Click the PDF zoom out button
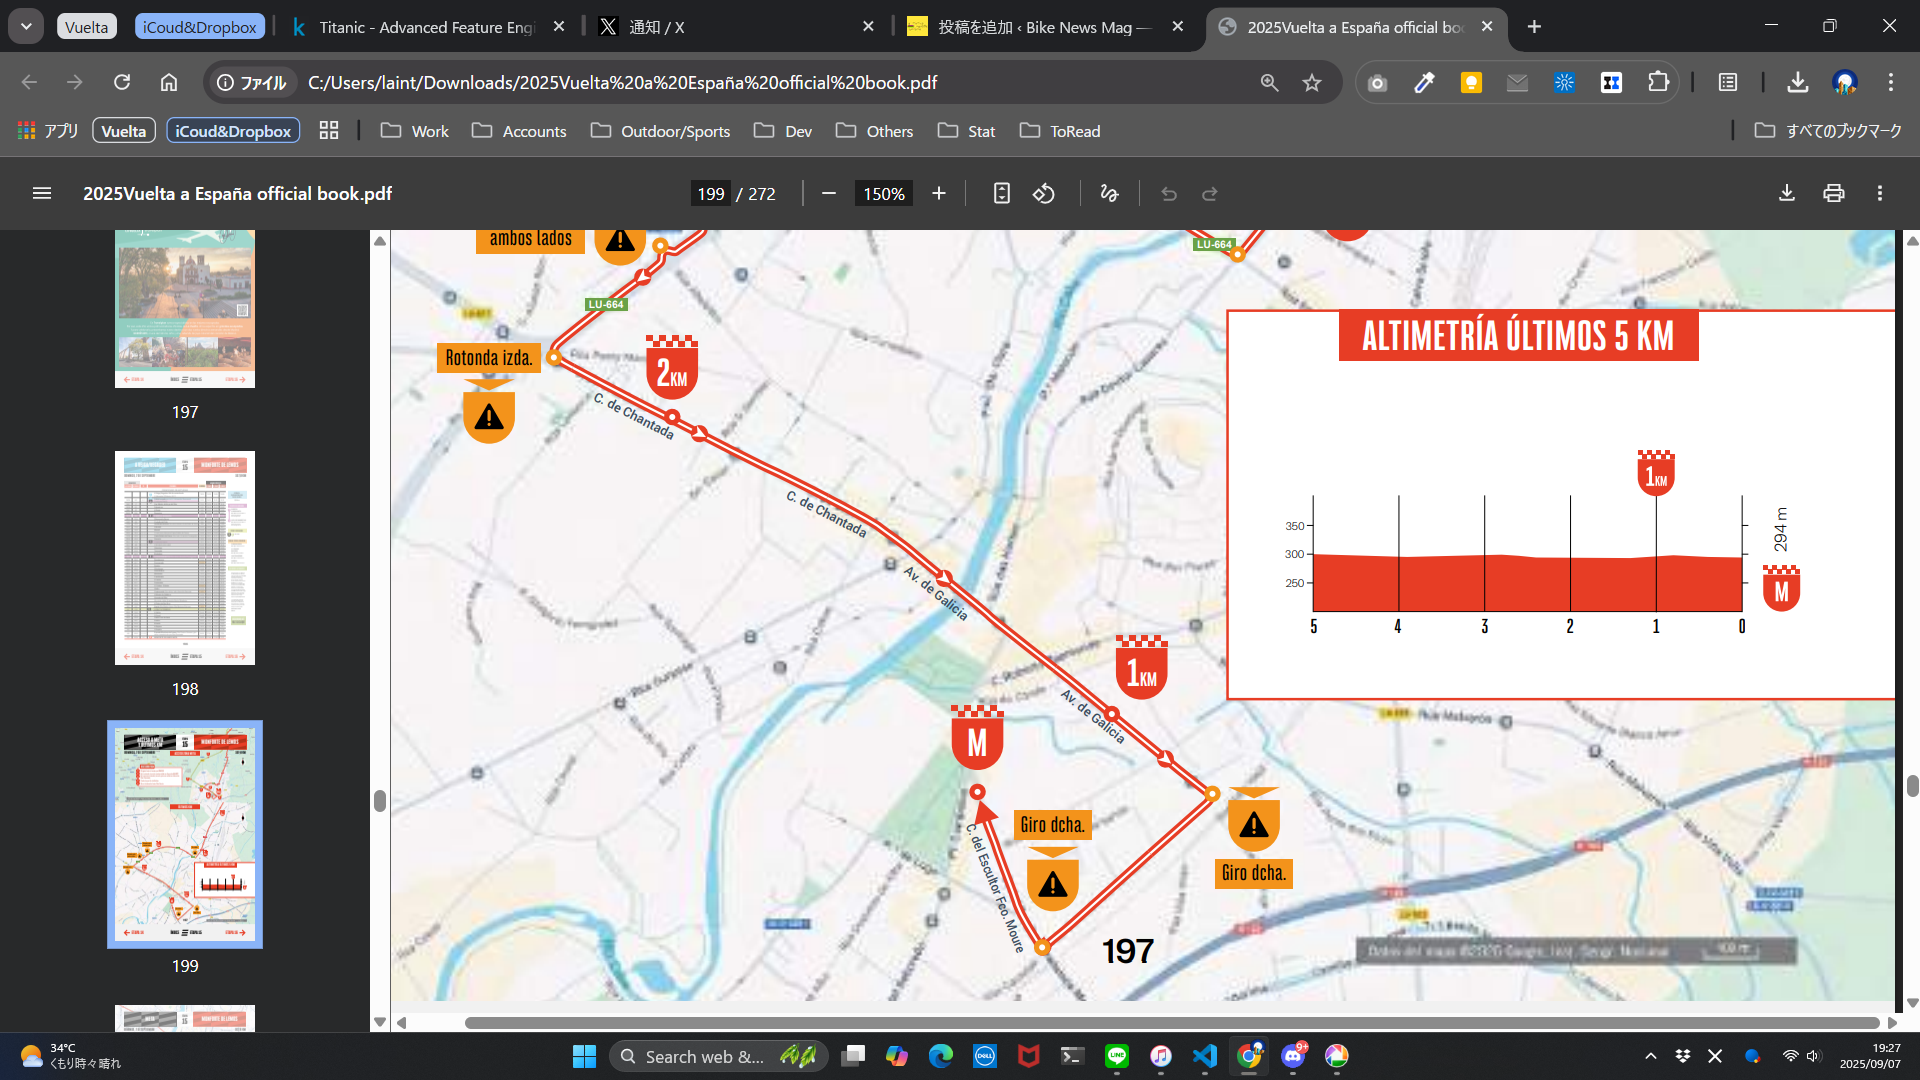This screenshot has height=1080, width=1920. coord(828,193)
